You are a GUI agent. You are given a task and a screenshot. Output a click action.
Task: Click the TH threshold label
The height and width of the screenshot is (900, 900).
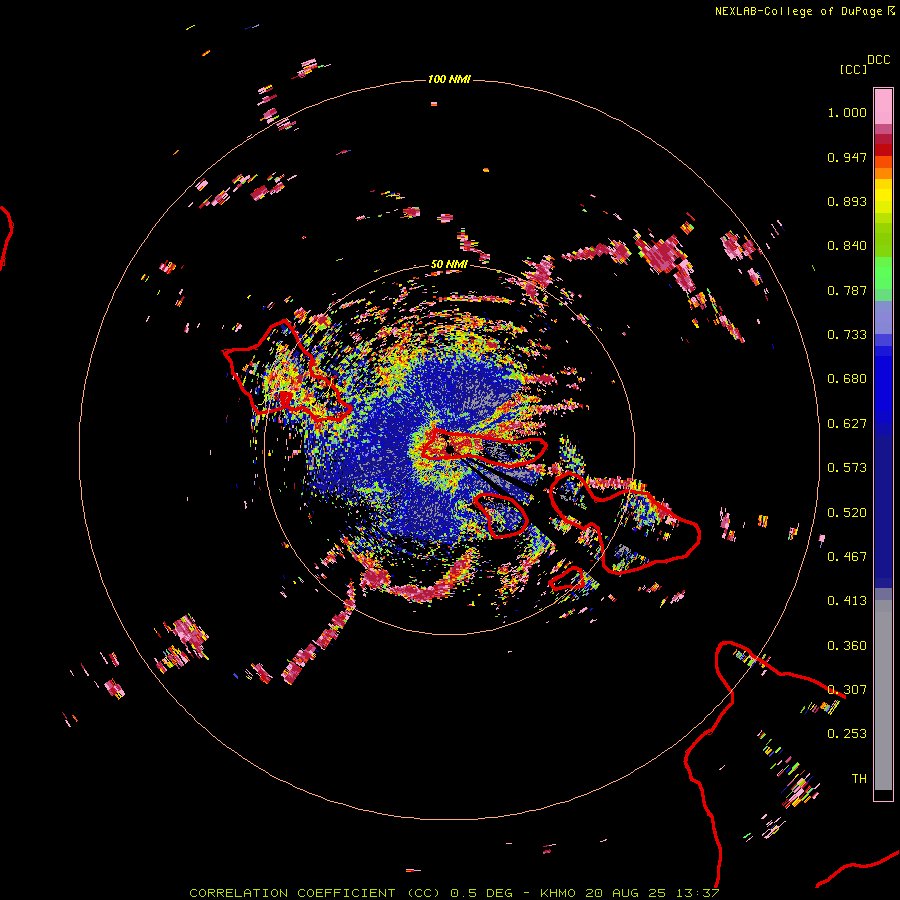pyautogui.click(x=859, y=779)
